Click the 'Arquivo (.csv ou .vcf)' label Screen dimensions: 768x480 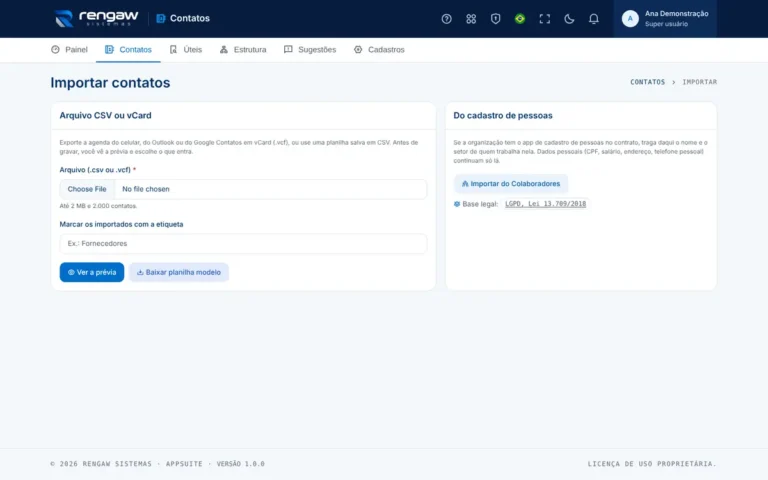95,170
